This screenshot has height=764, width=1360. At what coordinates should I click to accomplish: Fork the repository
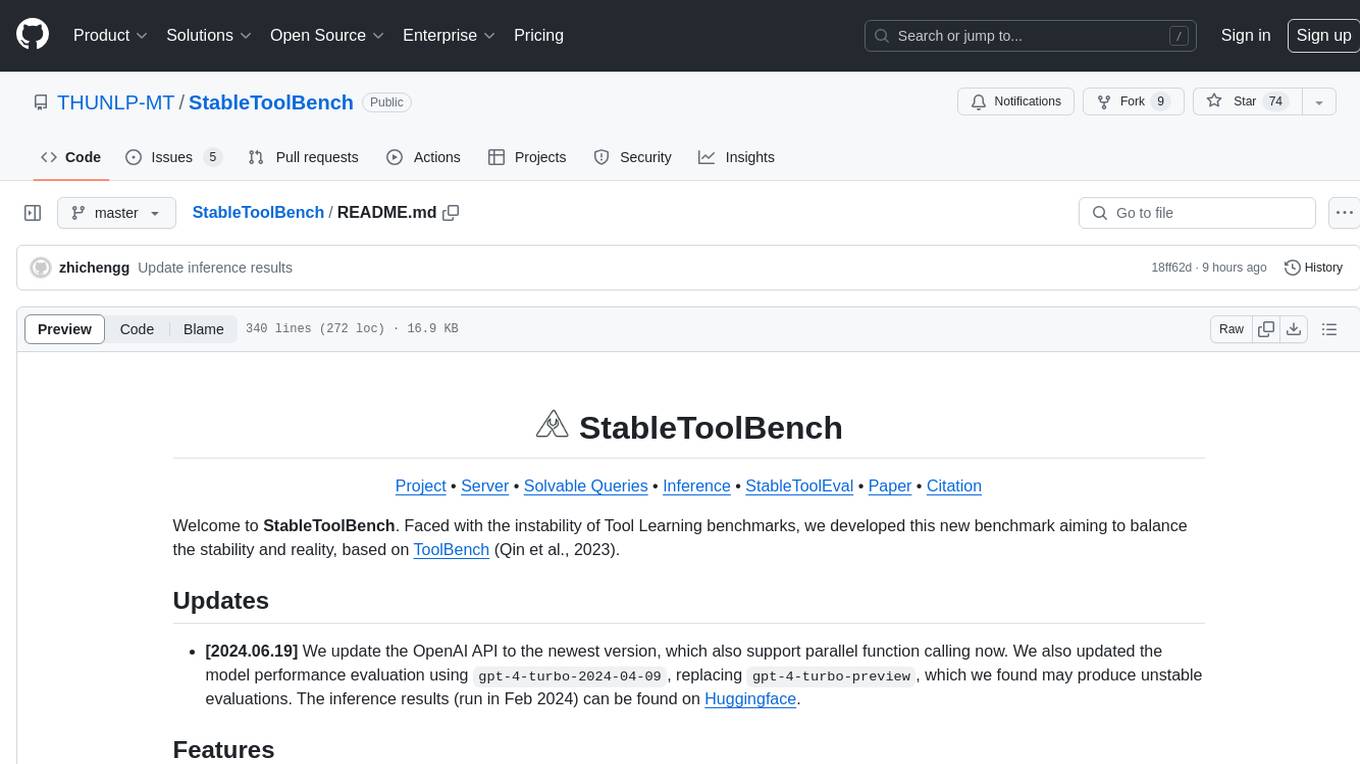point(1133,102)
